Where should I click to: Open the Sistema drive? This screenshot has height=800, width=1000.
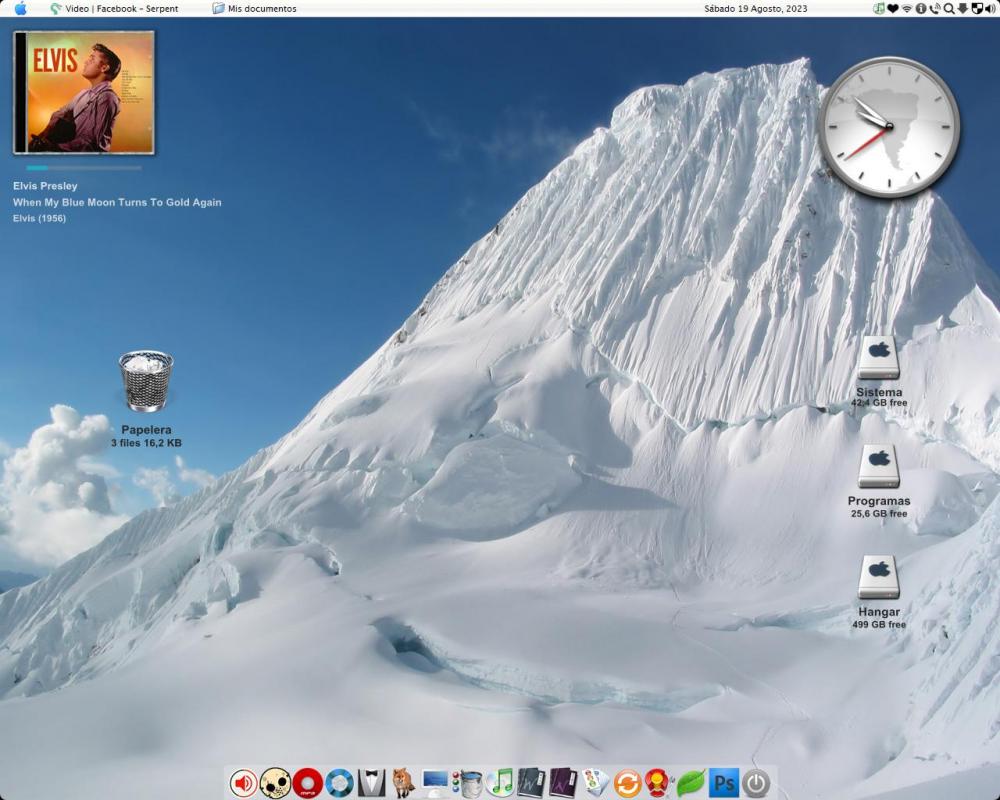point(879,358)
